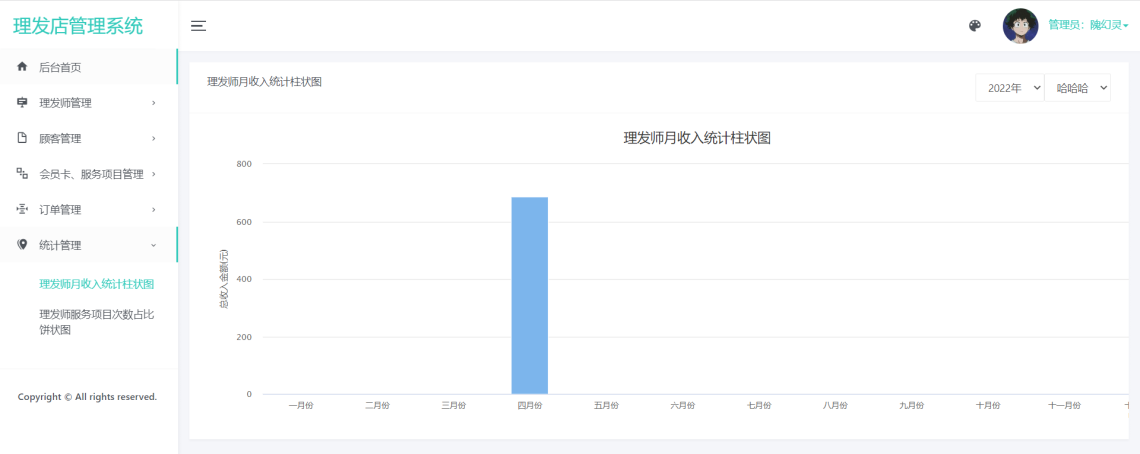Select 理发师月收入统计柱状图 submenu link
This screenshot has width=1140, height=454.
(97, 284)
